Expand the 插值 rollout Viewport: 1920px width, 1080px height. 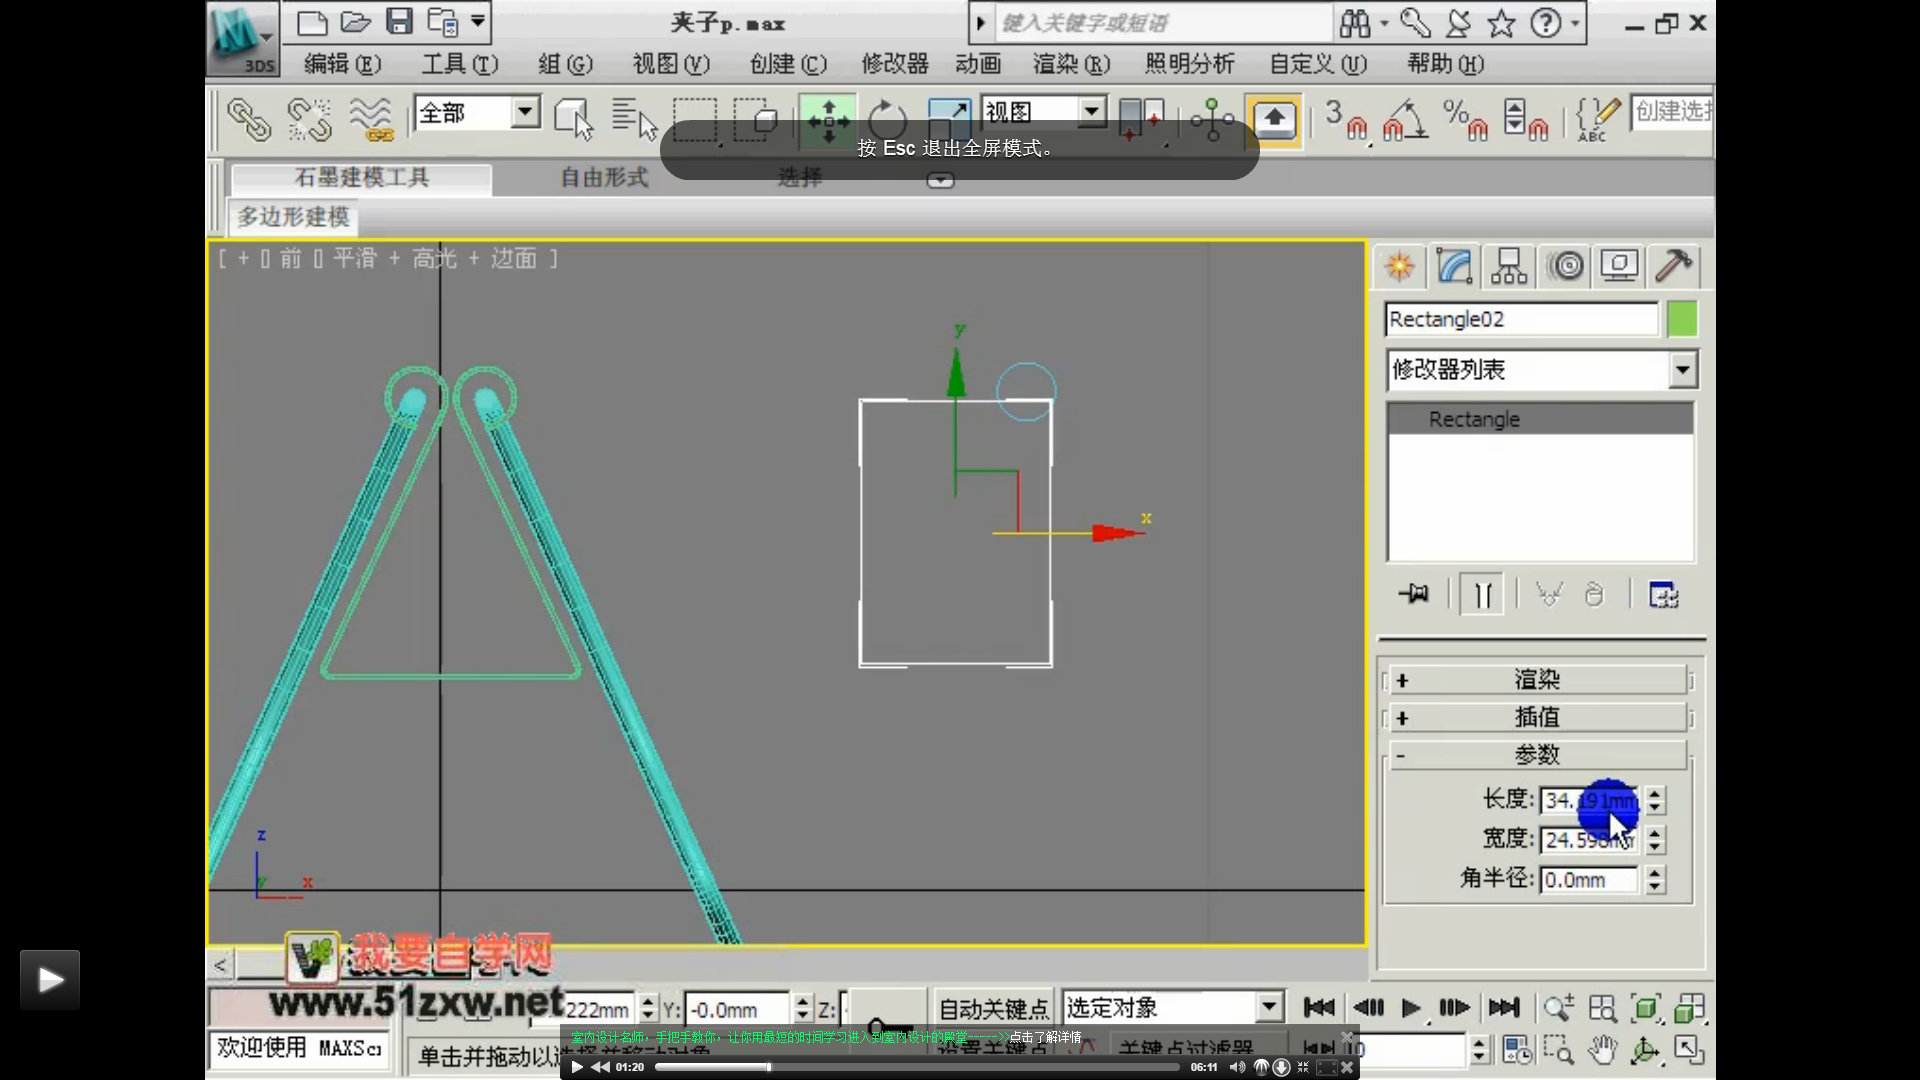coord(1536,718)
